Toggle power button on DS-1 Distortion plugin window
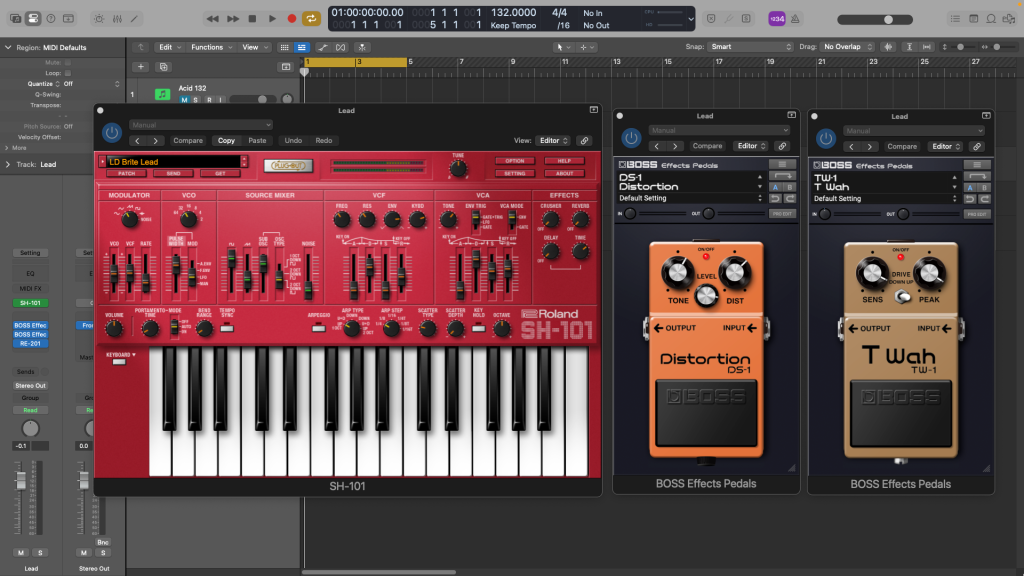 coord(631,138)
